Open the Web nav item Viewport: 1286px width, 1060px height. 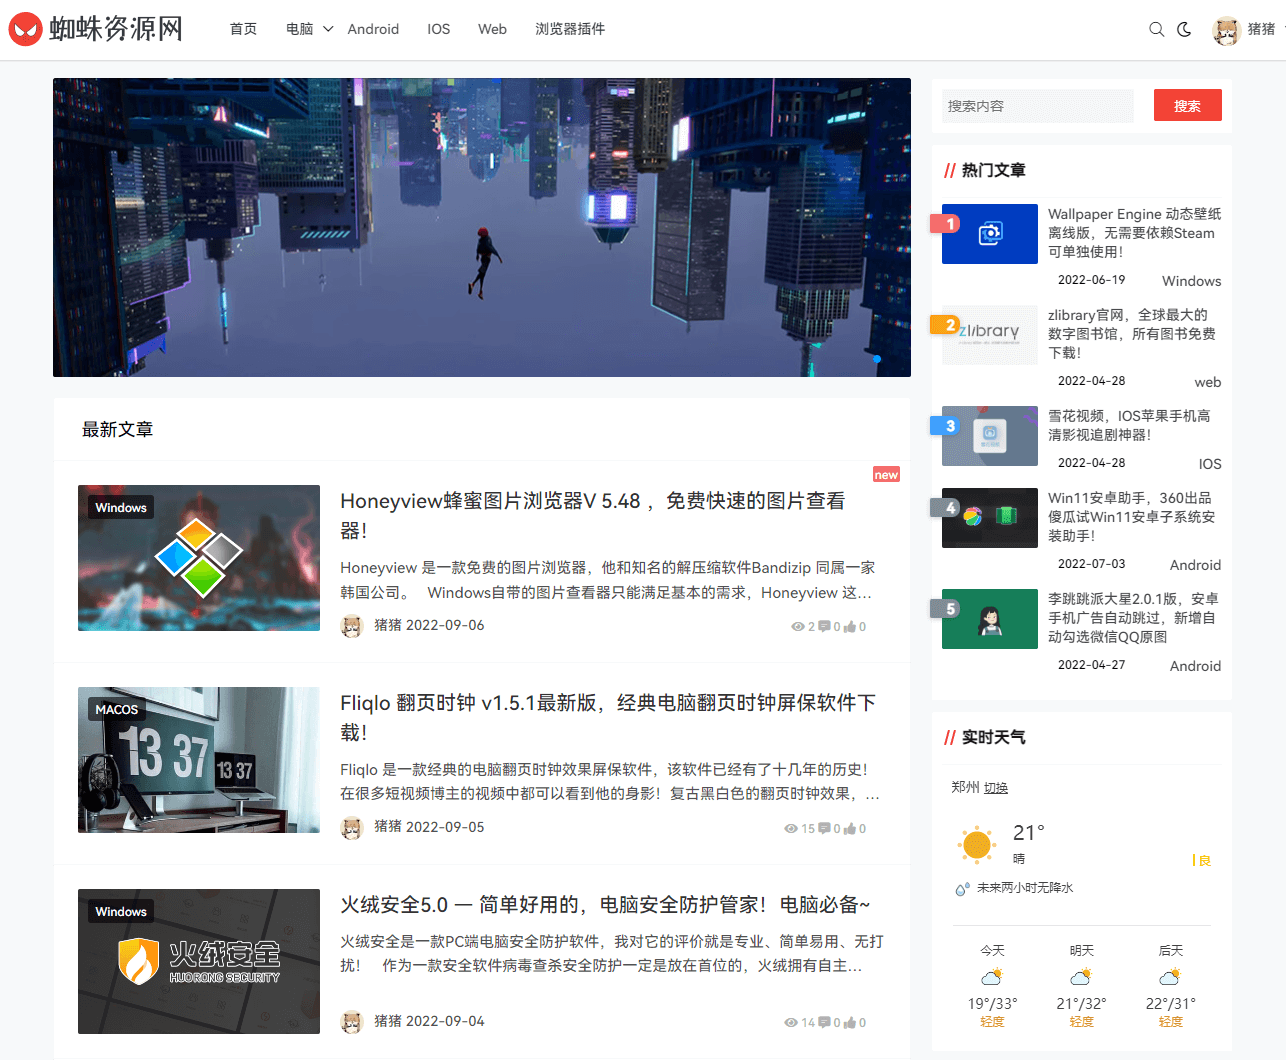[x=492, y=29]
